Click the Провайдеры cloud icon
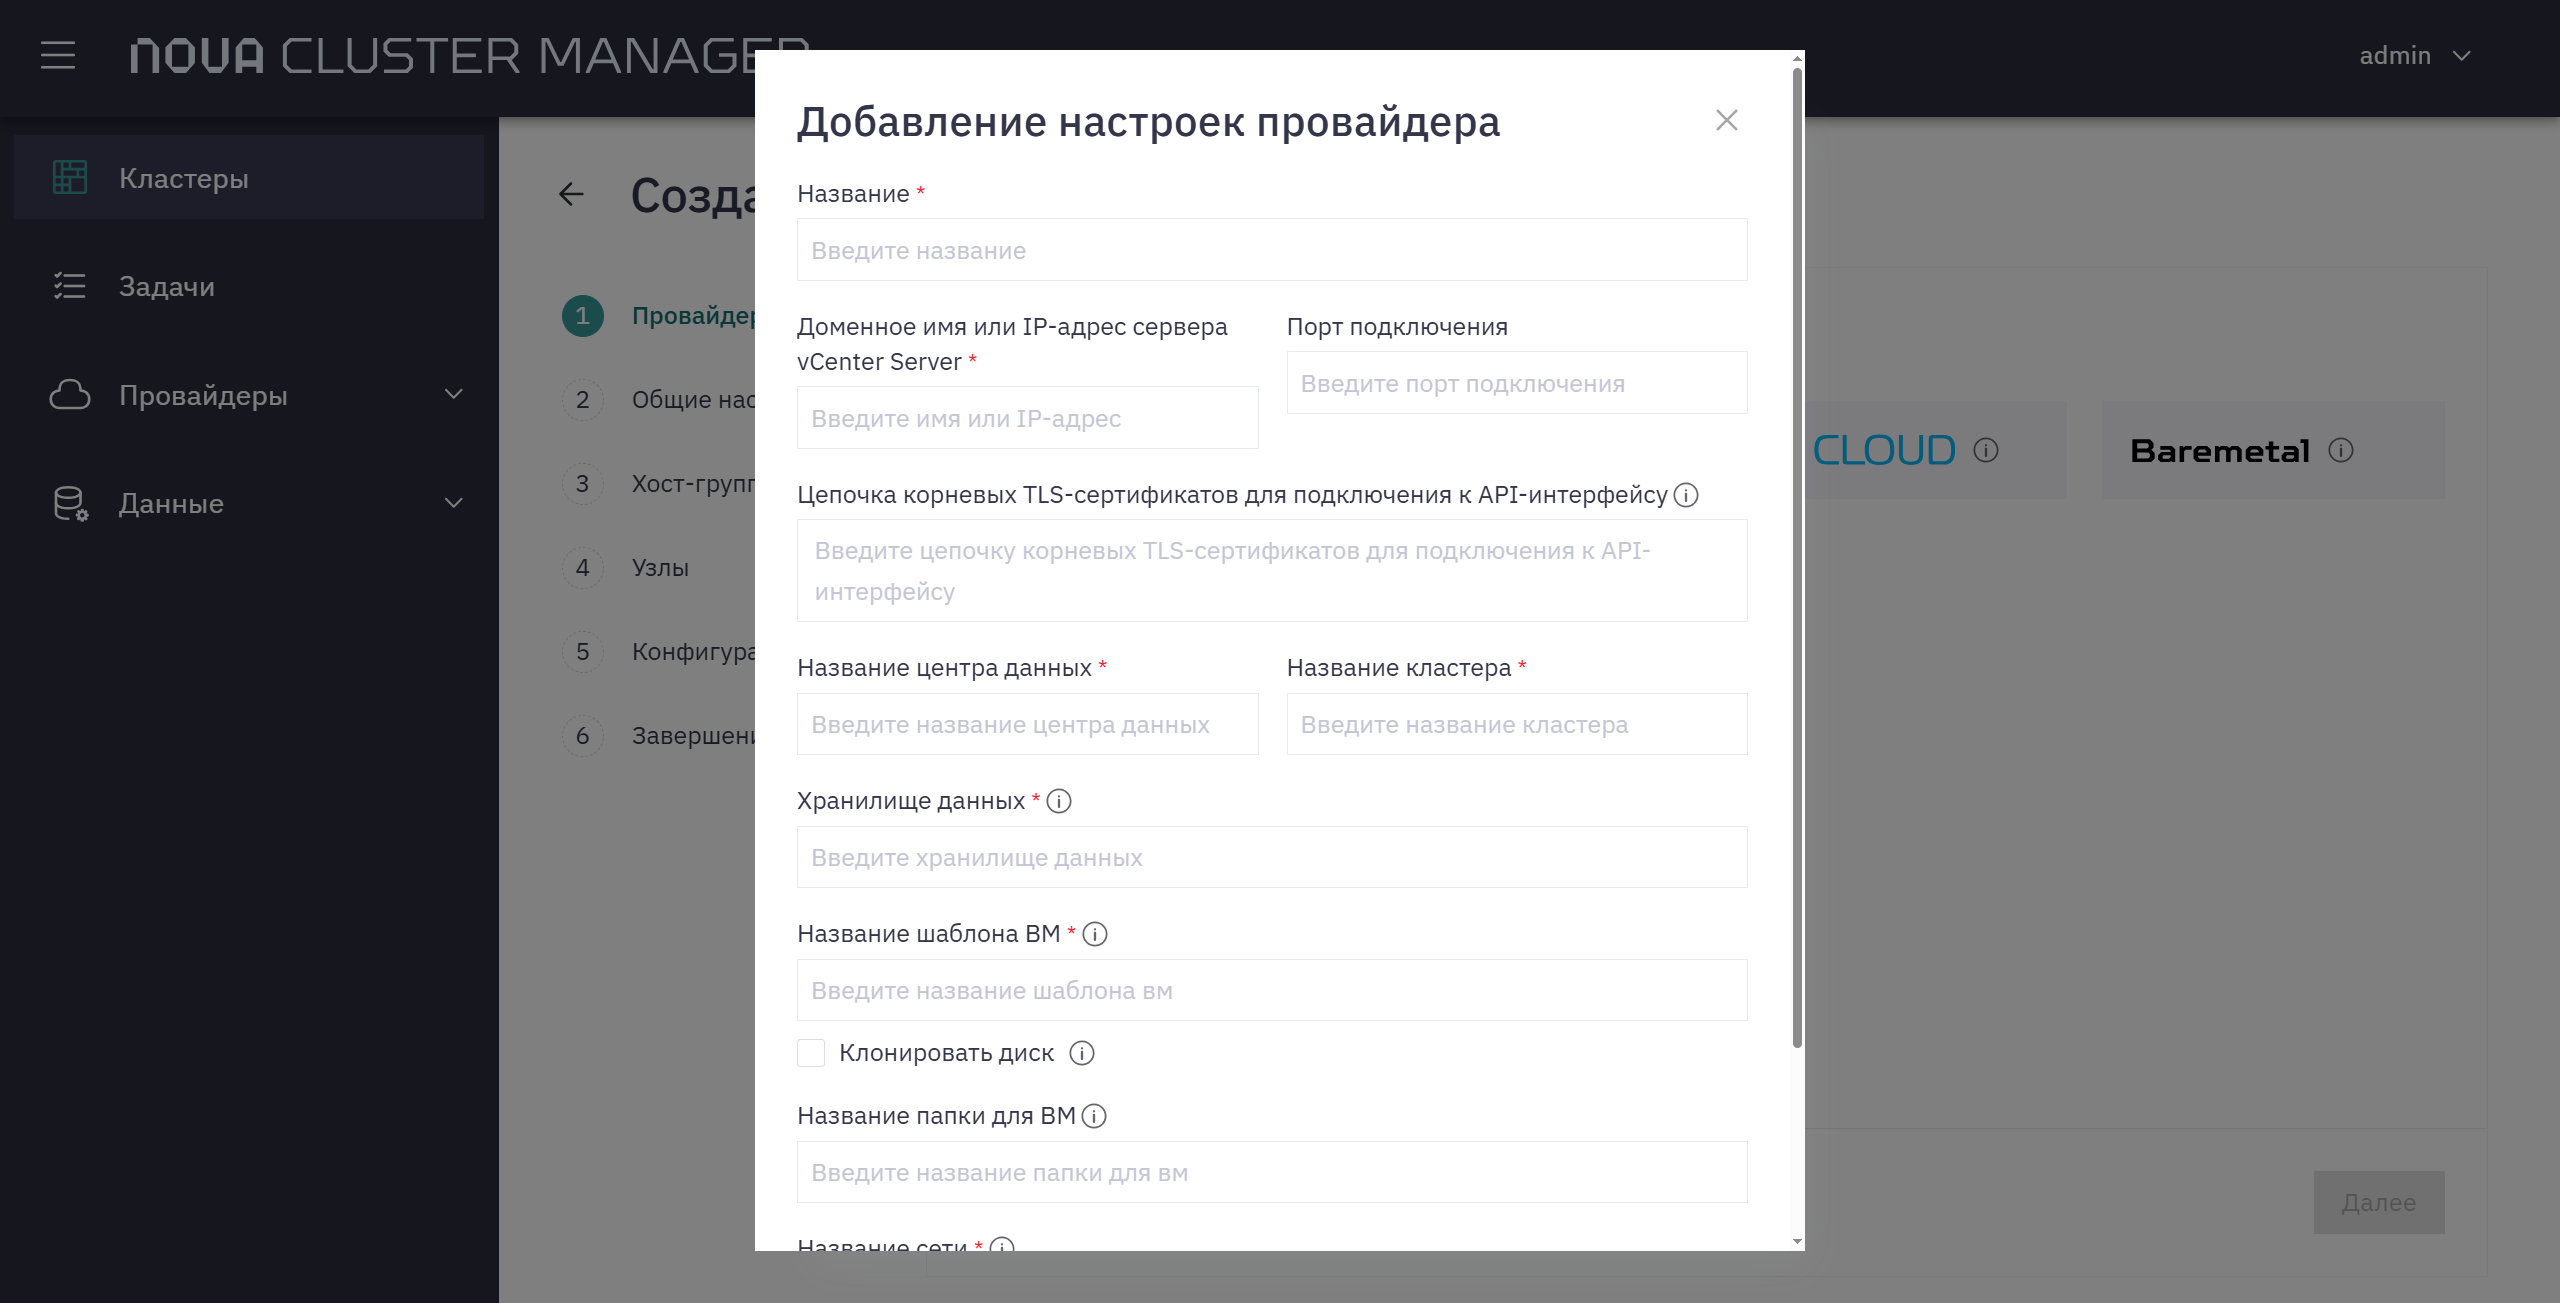Image resolution: width=2560 pixels, height=1303 pixels. point(70,395)
